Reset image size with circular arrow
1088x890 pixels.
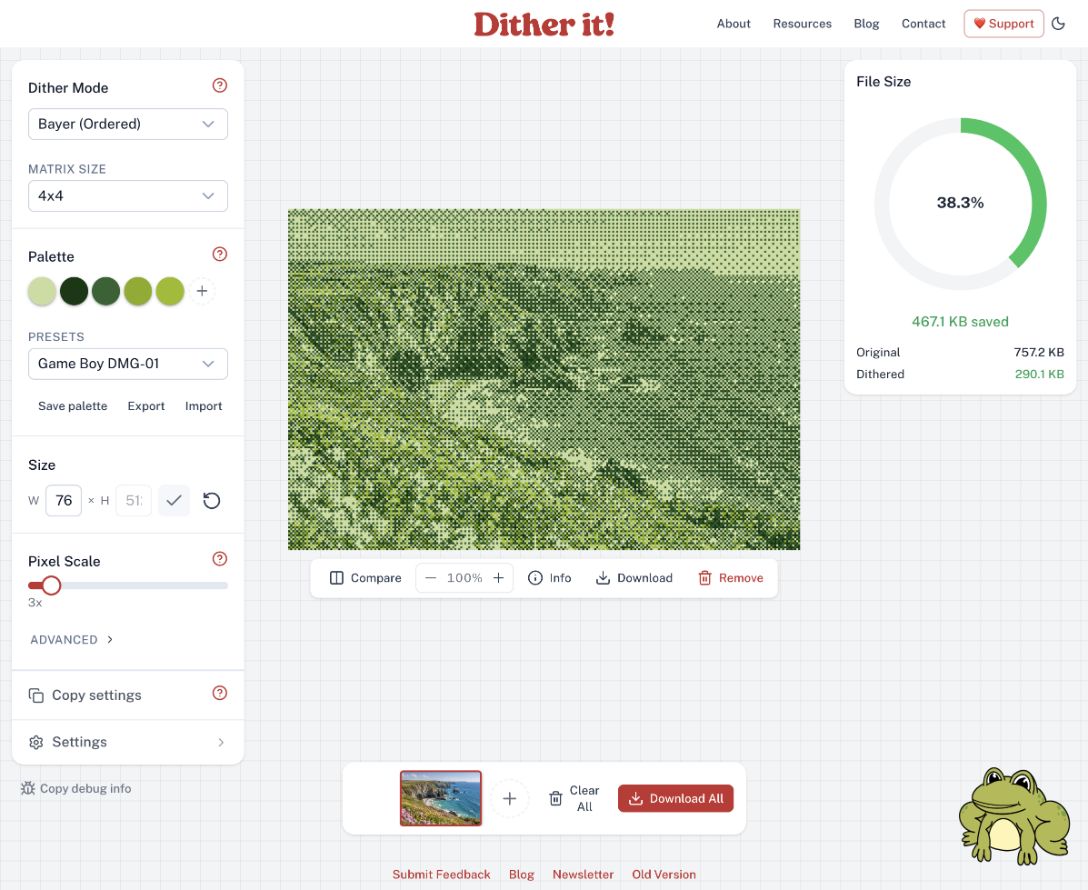(212, 500)
